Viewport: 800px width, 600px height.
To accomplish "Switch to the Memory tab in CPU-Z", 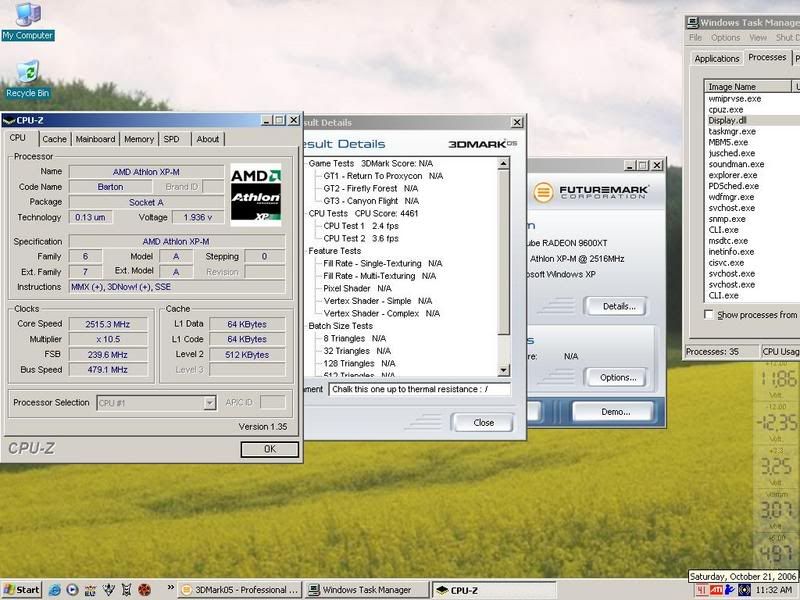I will pos(139,139).
